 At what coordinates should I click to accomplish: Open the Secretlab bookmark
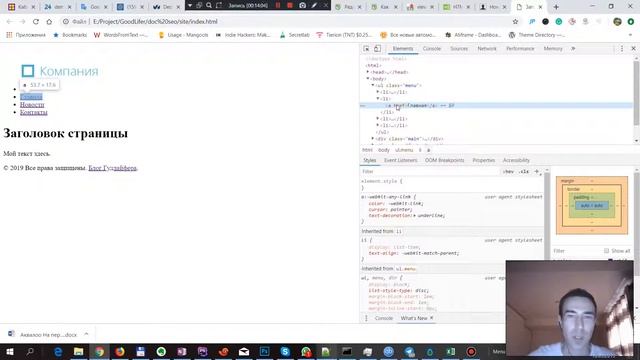coord(294,35)
